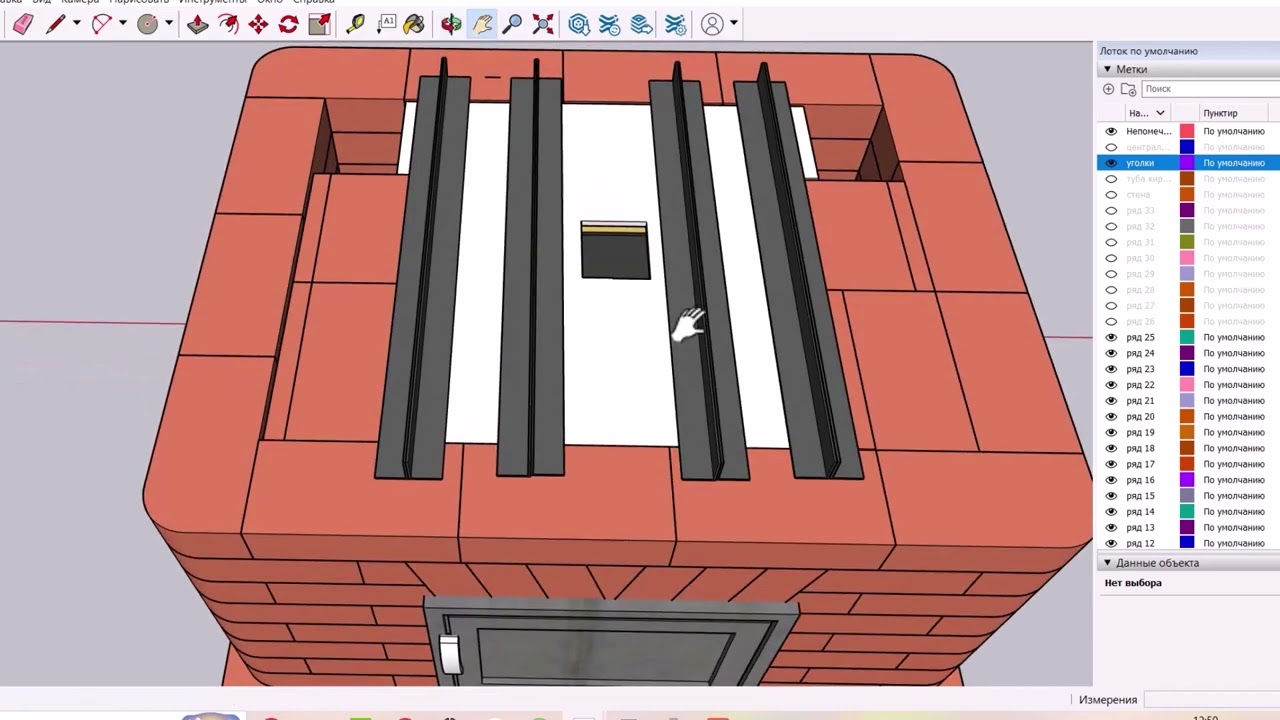The height and width of the screenshot is (720, 1280).
Task: Hide the уголки tag
Action: click(x=1111, y=163)
